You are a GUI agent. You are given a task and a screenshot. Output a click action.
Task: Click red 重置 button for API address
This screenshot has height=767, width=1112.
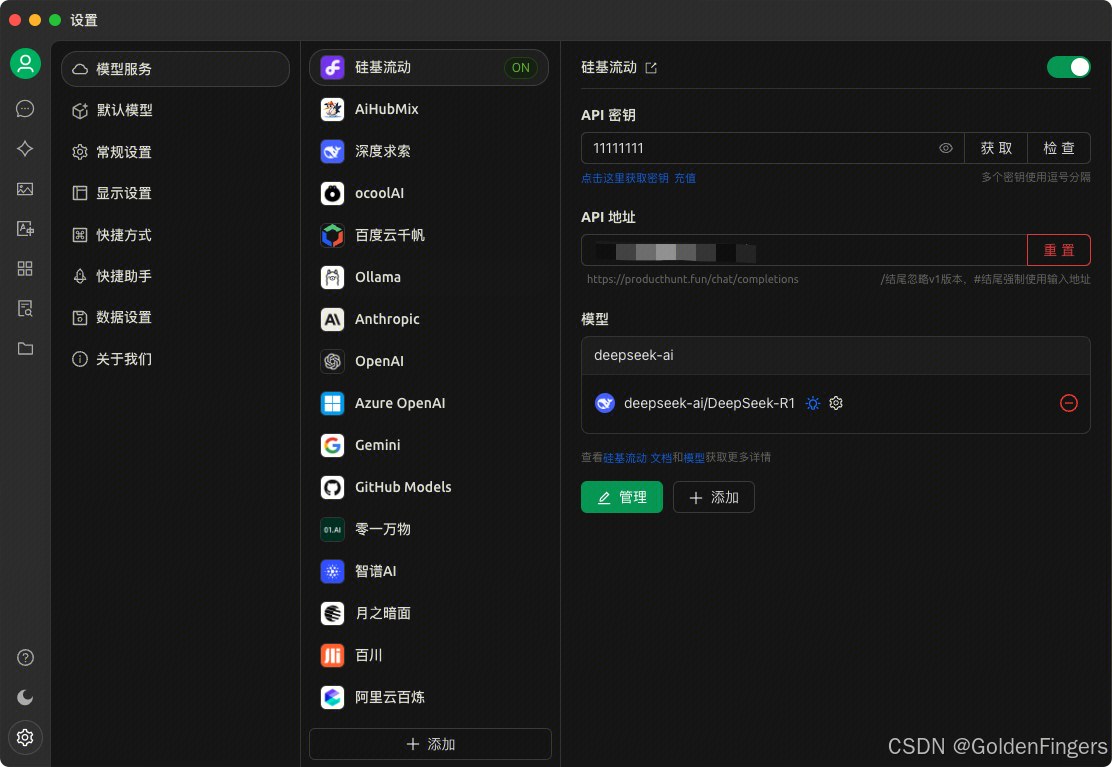pos(1059,250)
